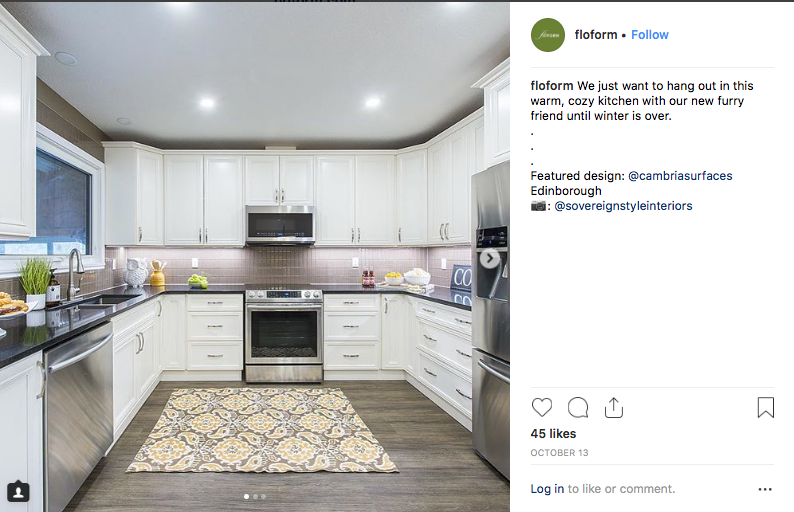Visit the @sovereignstyleinteriors profile
The height and width of the screenshot is (512, 794).
pos(623,206)
